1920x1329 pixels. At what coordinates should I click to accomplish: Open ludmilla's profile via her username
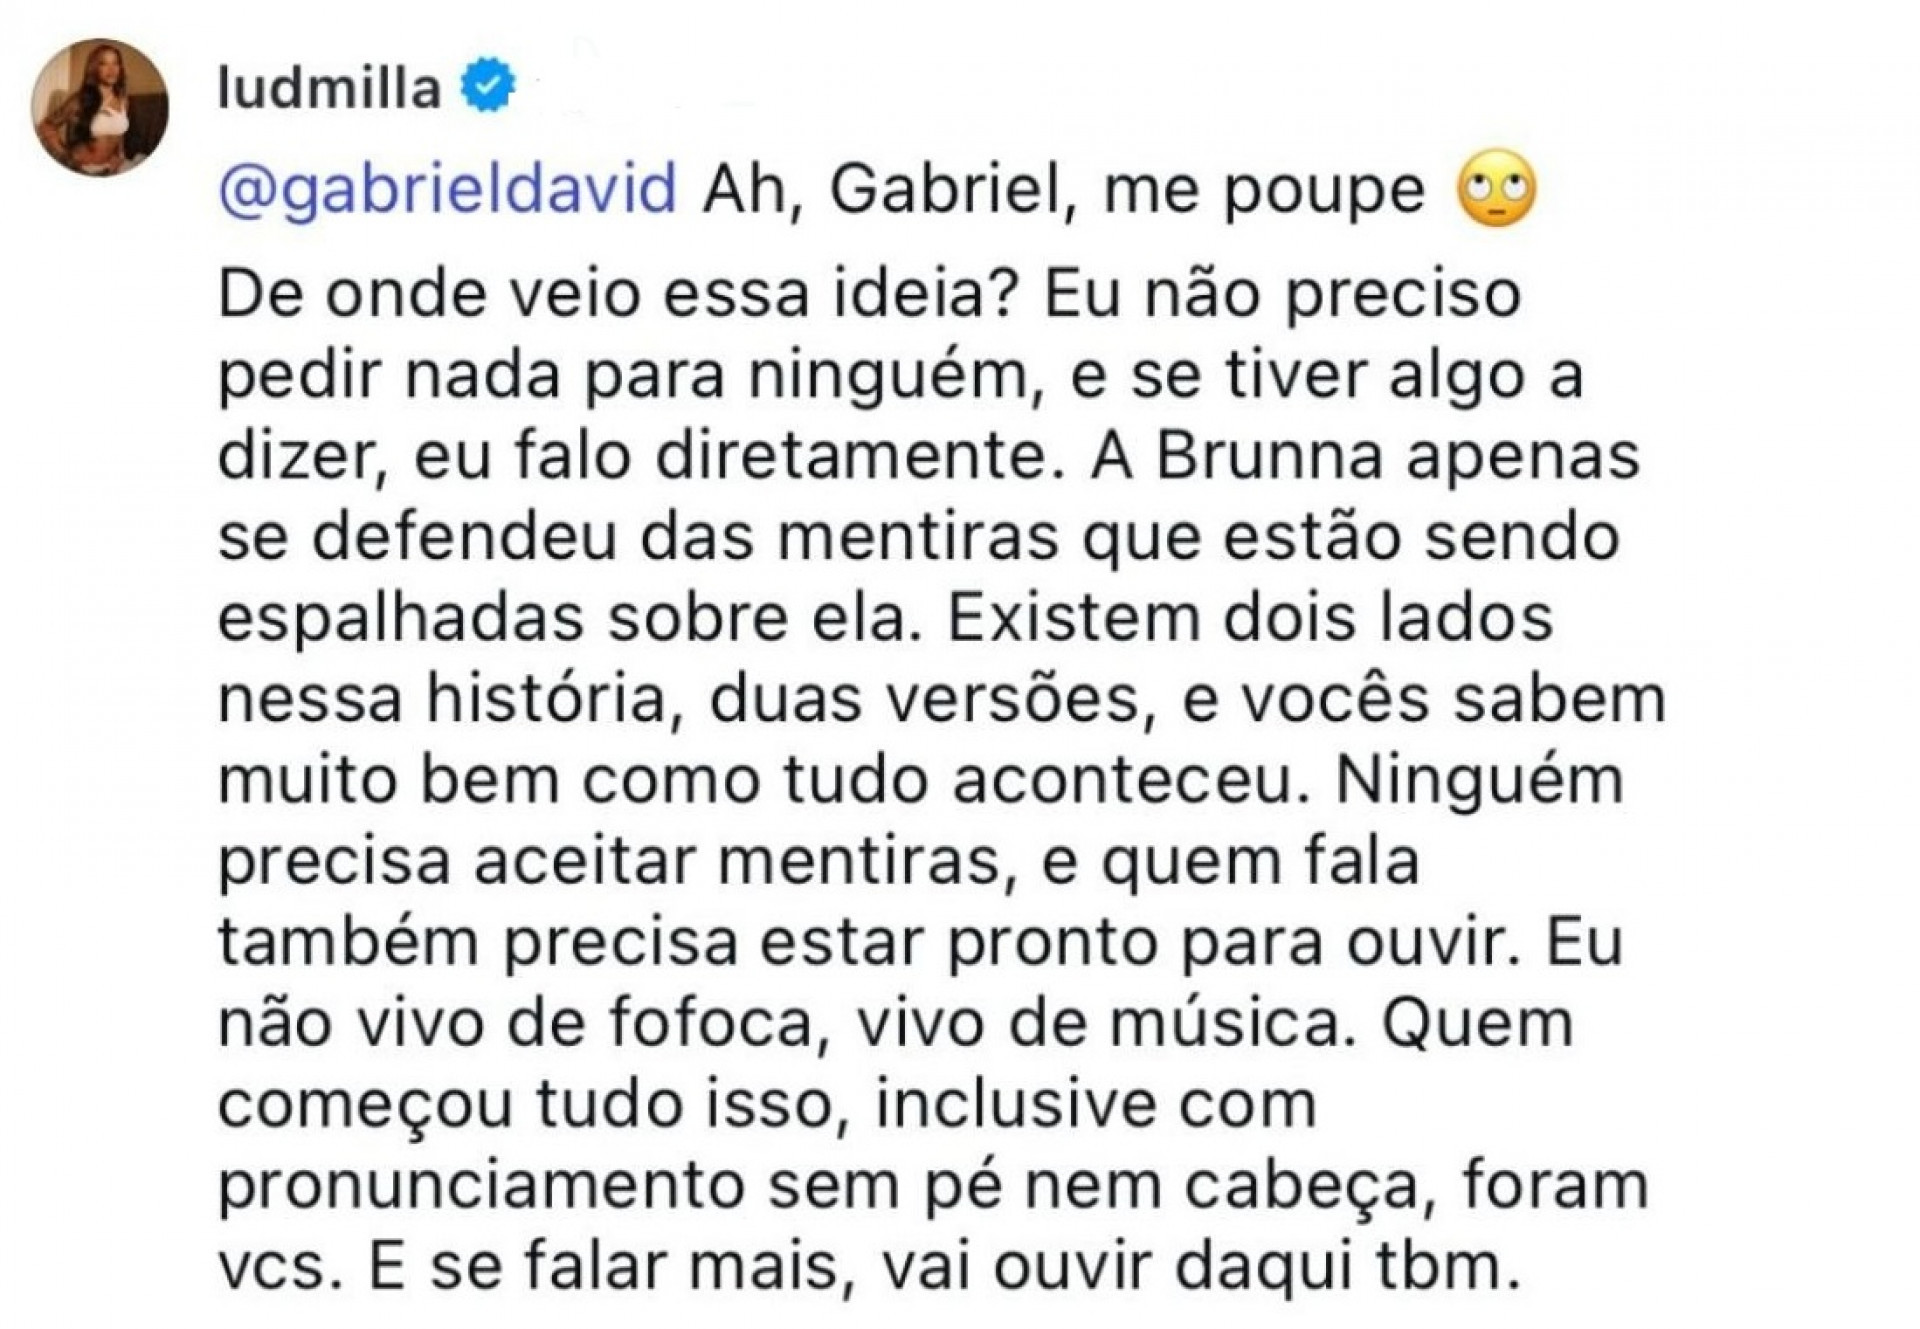coord(330,85)
